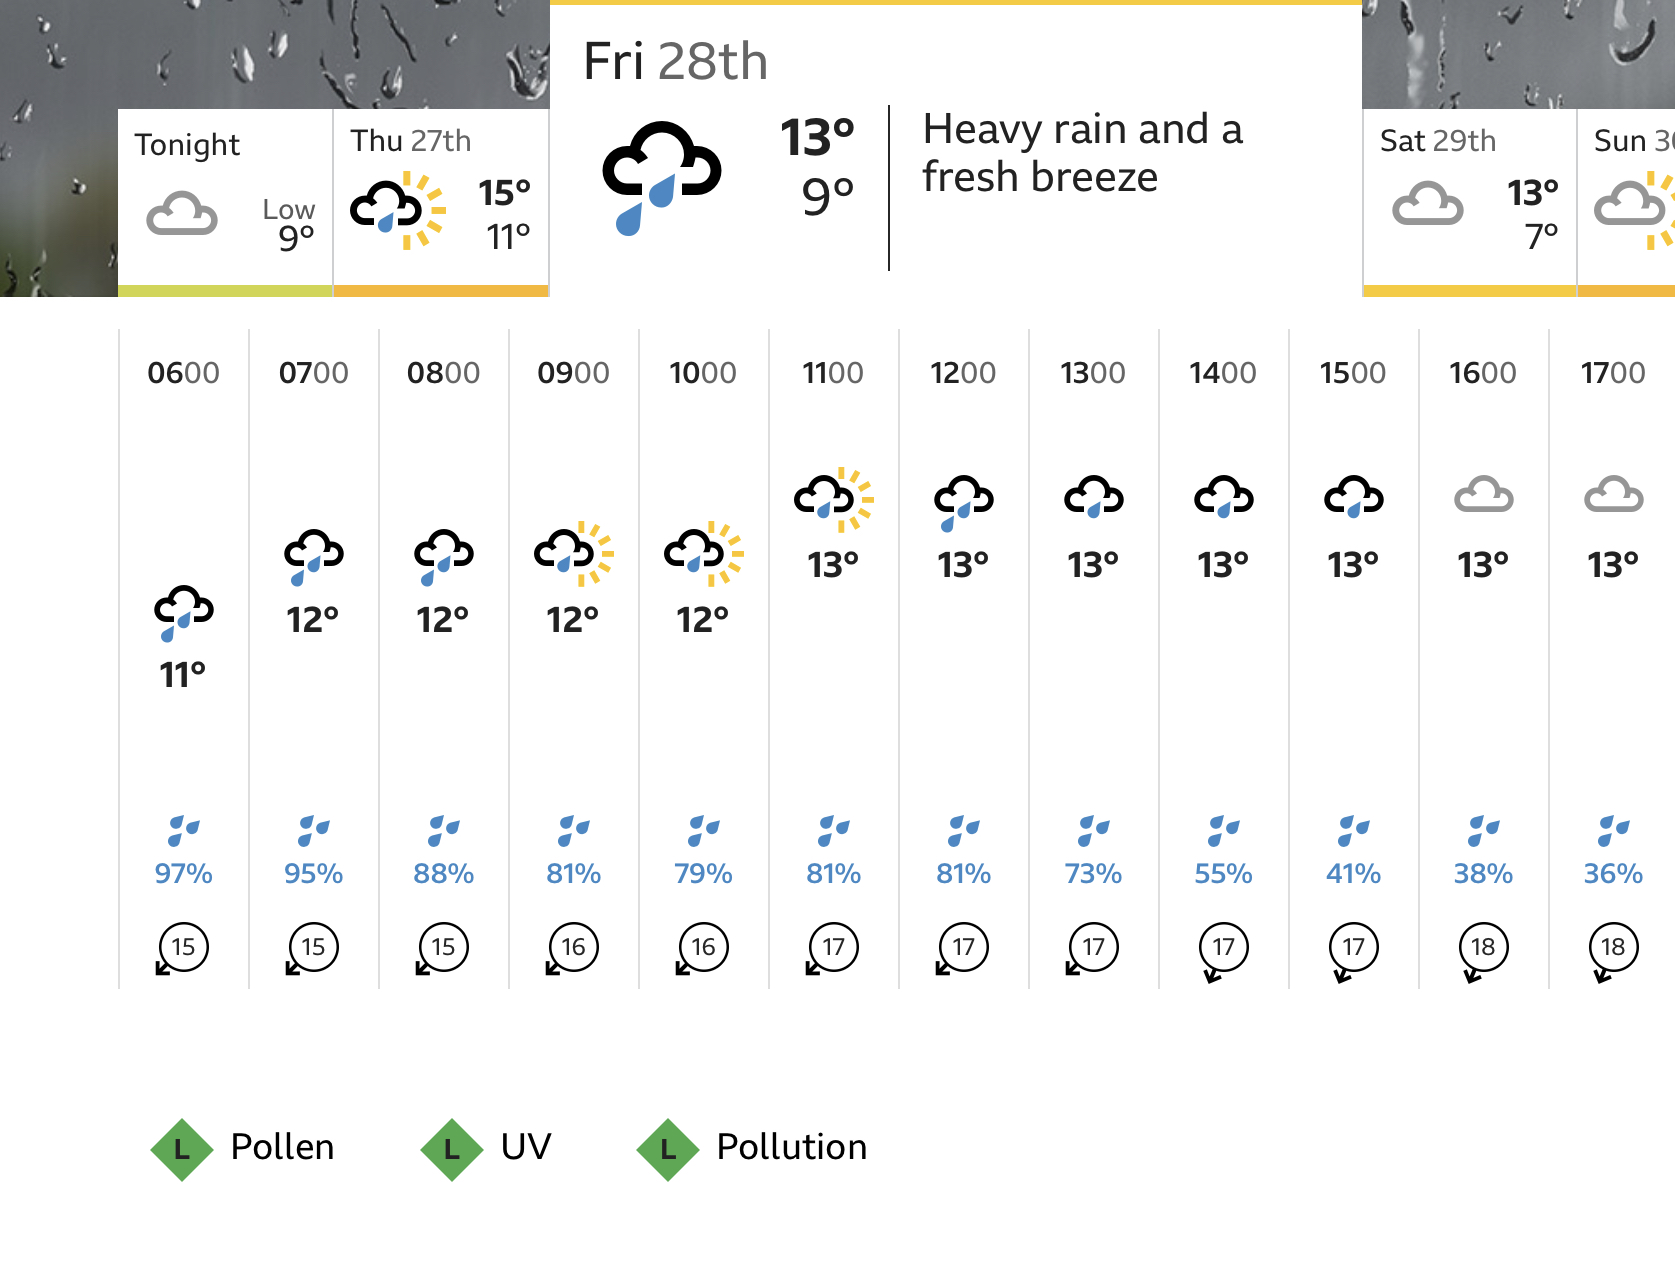Click the 1100 sunny showers weather icon
The height and width of the screenshot is (1284, 1675).
coord(833,499)
